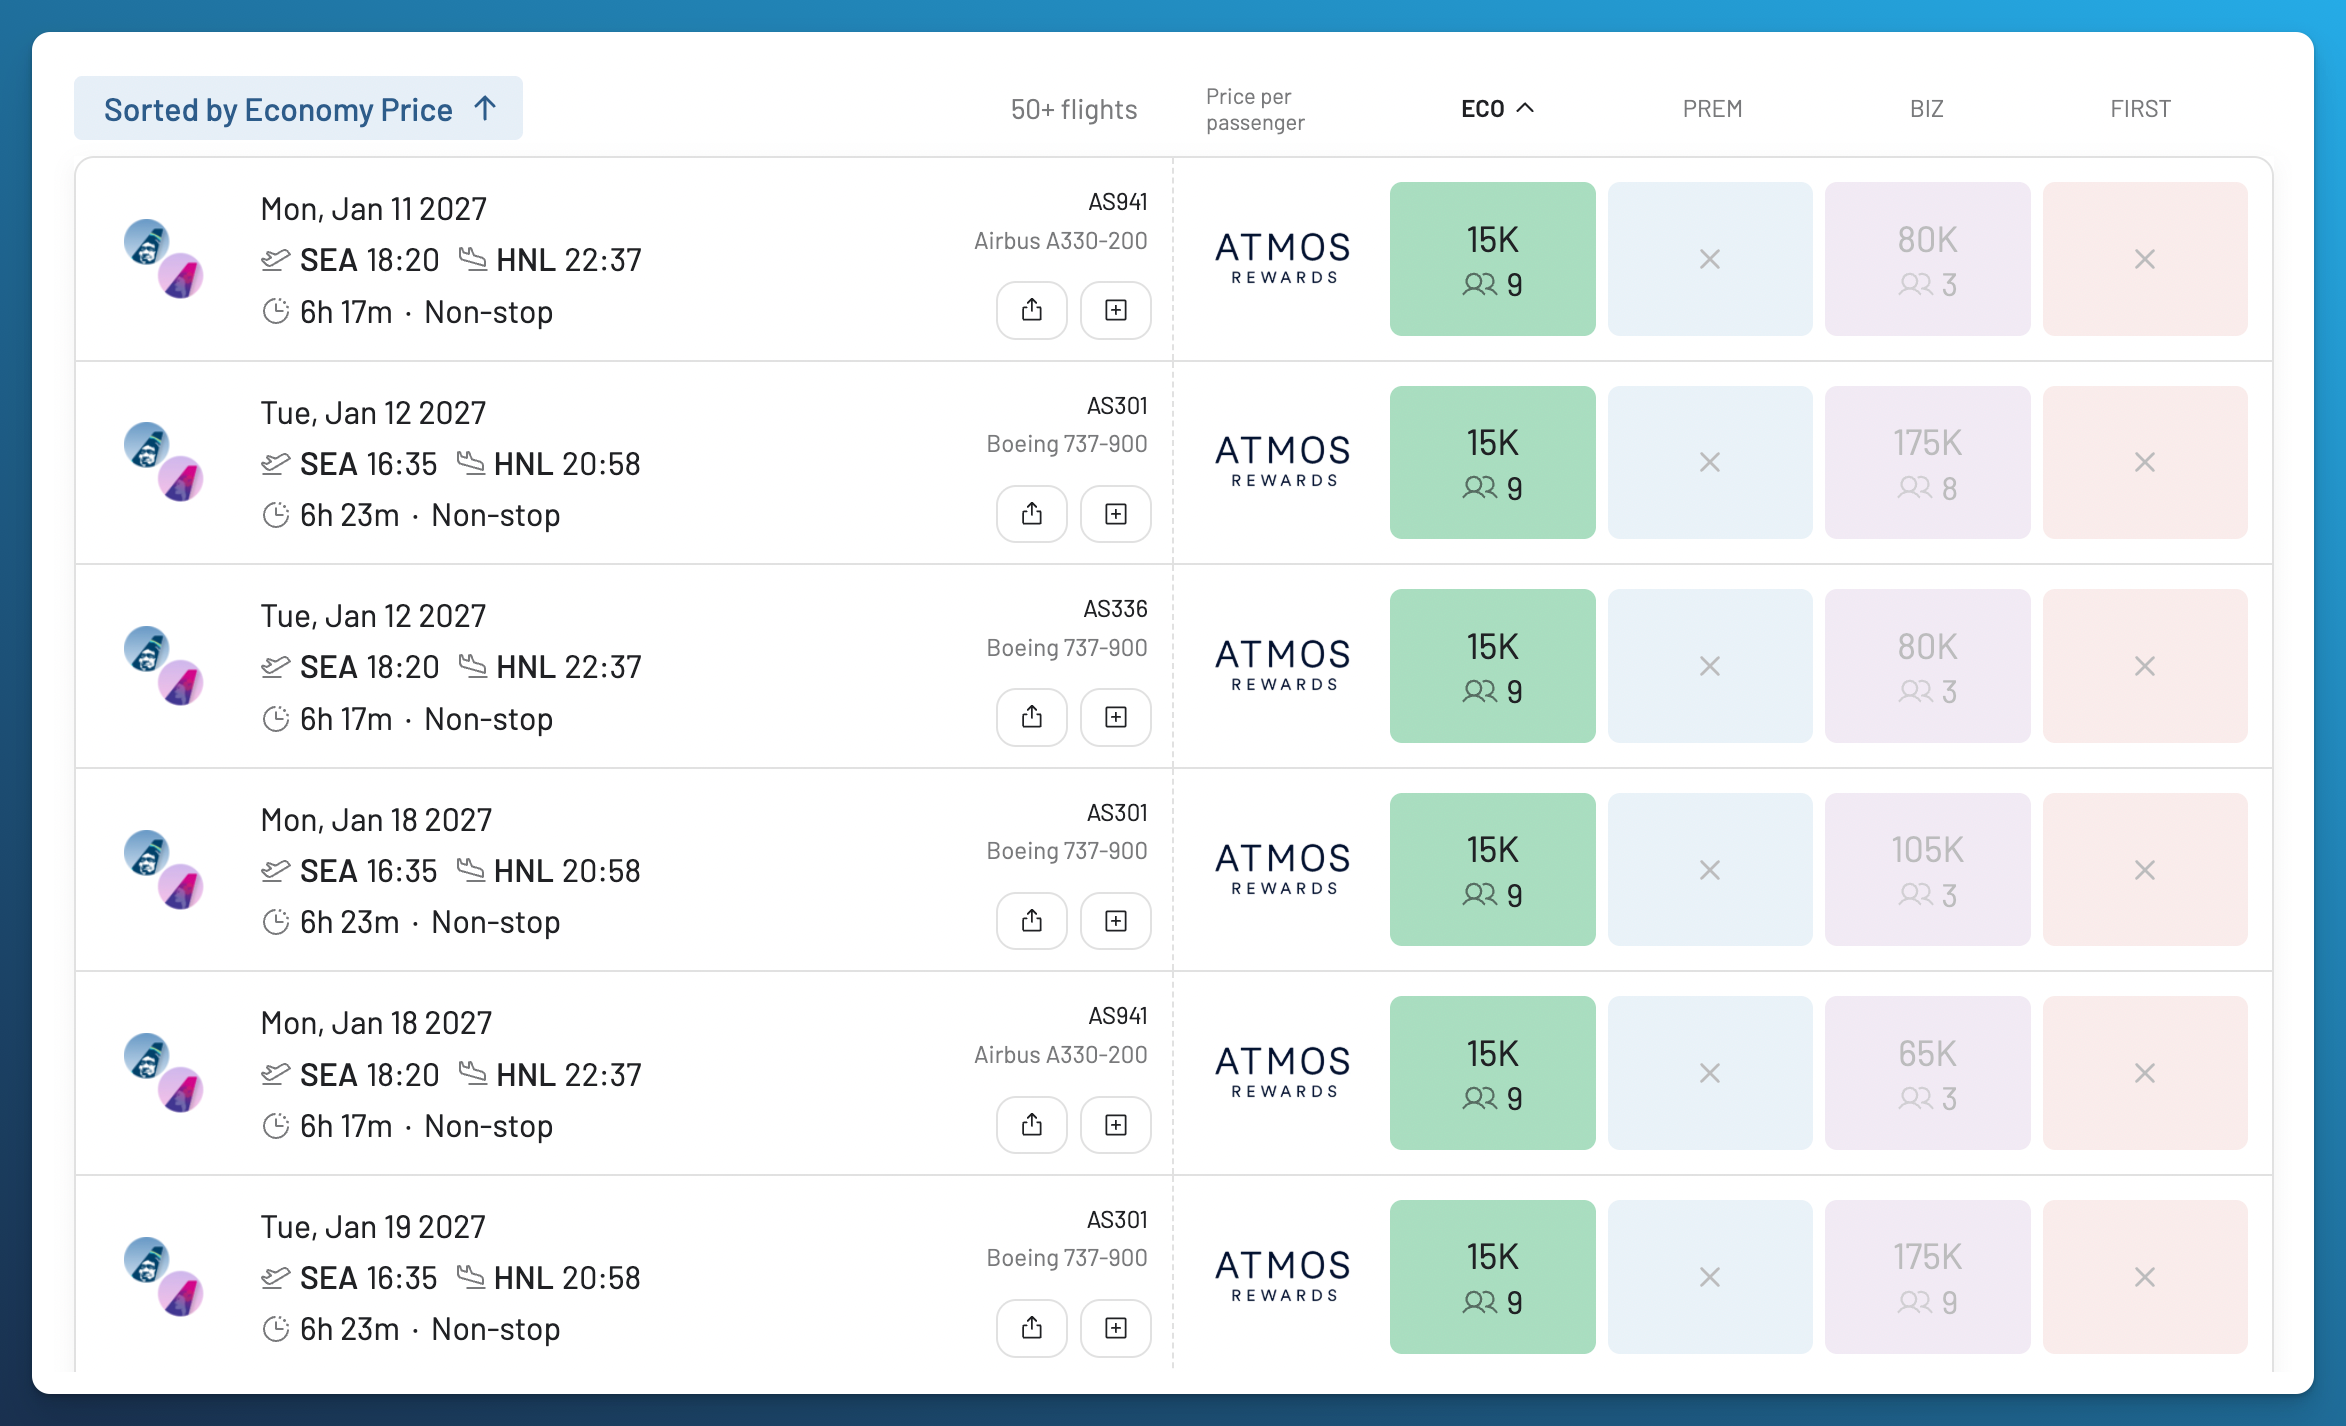Select 15K economy fare on Jan 18 AS941

click(1492, 1073)
